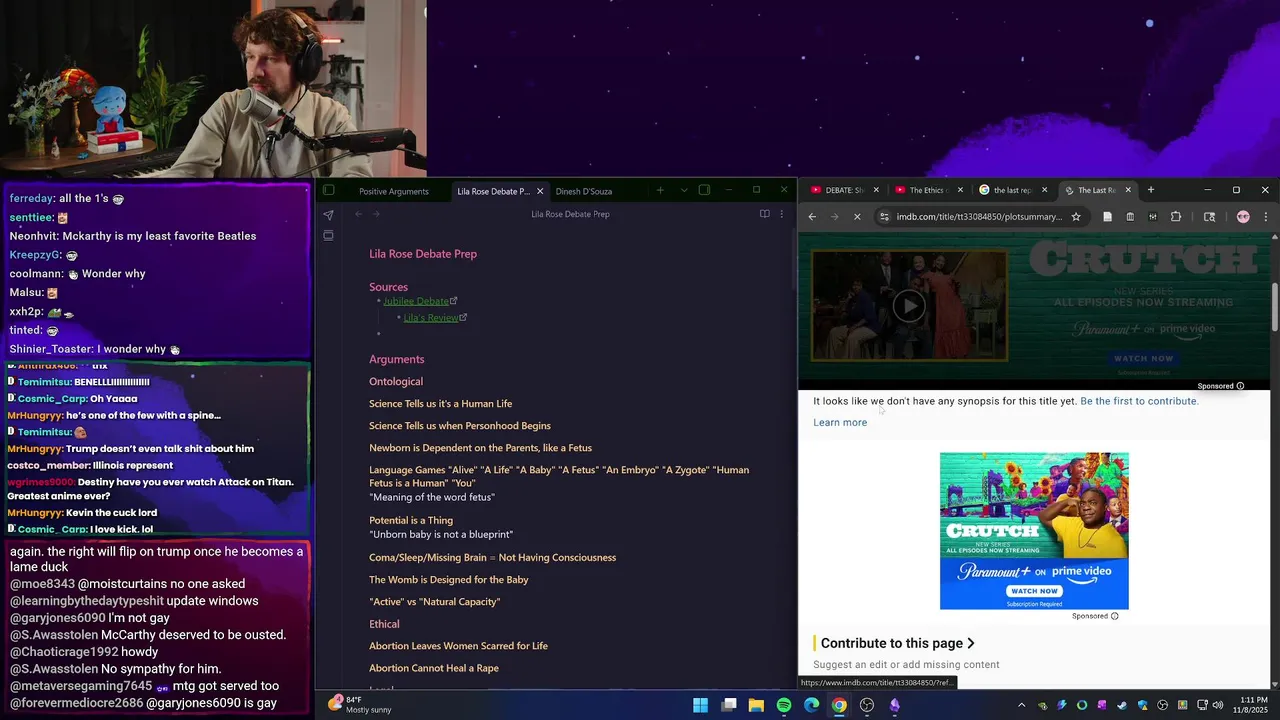Click the stacked cards icon in Obsidian ribbon
Image resolution: width=1280 pixels, height=720 pixels.
(328, 235)
